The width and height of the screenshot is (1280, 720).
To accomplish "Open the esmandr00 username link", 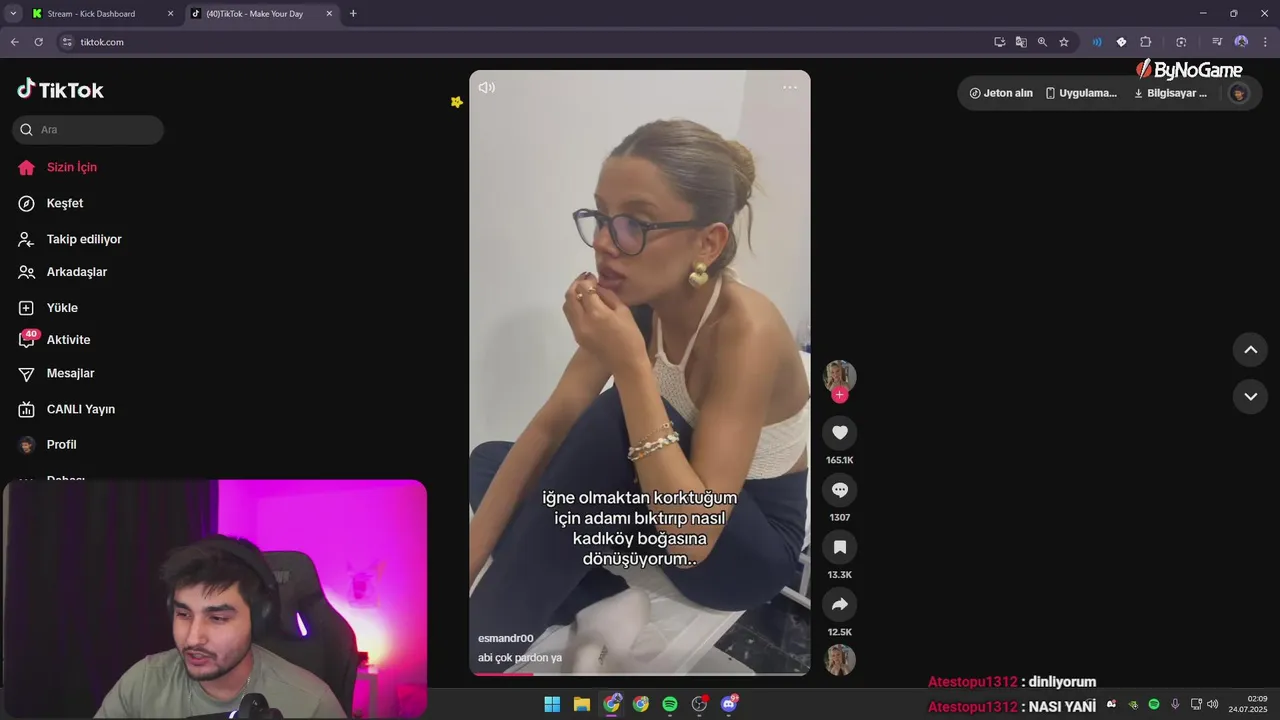I will tap(506, 638).
